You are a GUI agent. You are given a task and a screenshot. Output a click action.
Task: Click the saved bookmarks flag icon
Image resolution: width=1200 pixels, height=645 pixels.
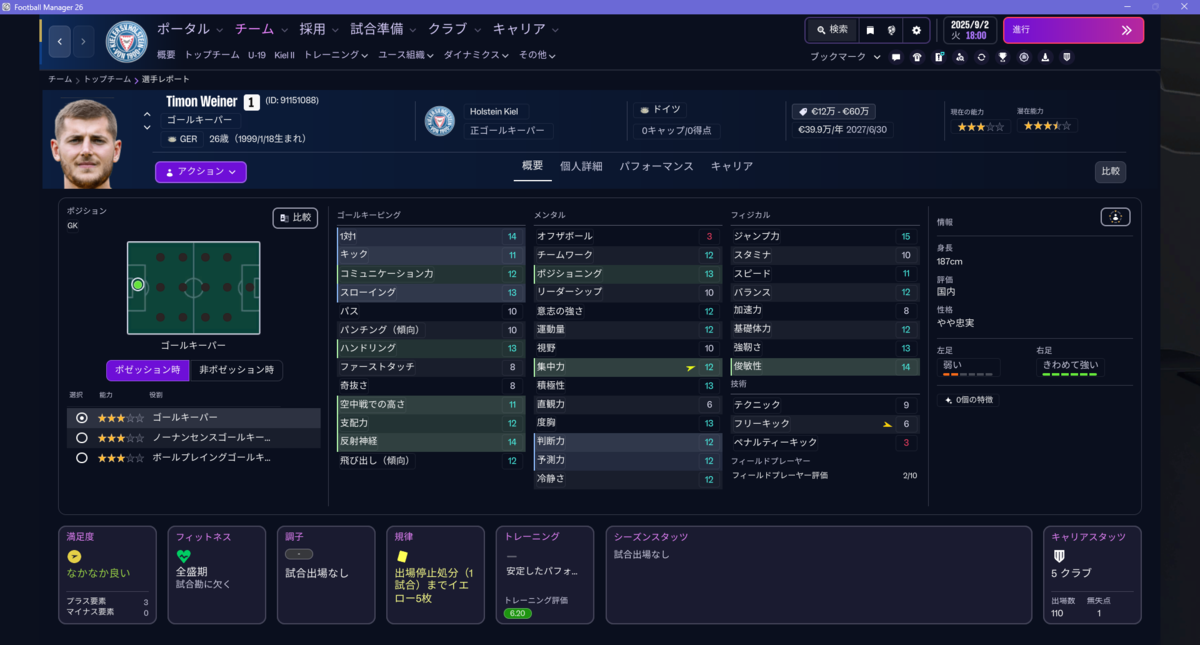tap(870, 30)
